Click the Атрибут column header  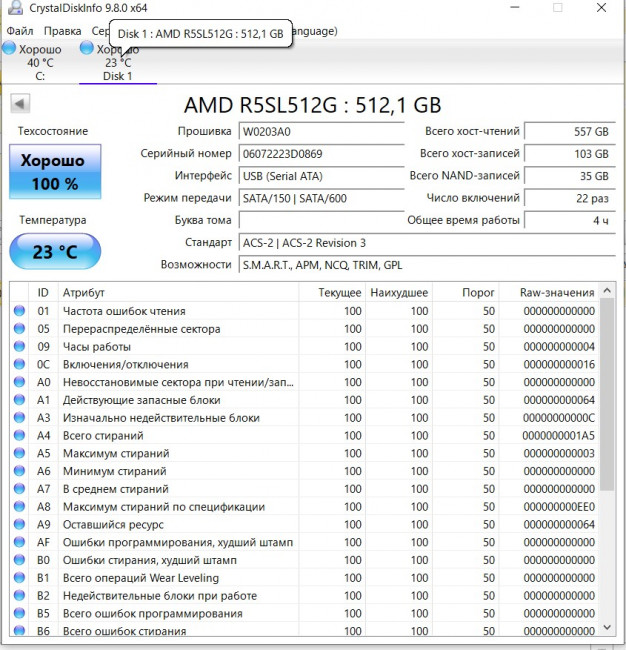pyautogui.click(x=178, y=292)
